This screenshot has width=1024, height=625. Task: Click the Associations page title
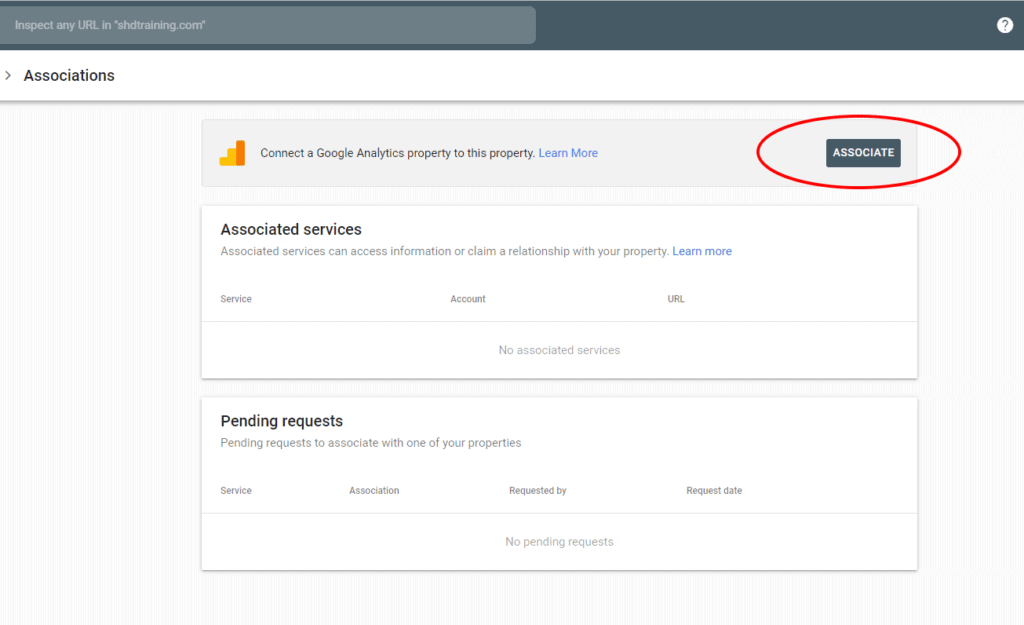coord(69,76)
